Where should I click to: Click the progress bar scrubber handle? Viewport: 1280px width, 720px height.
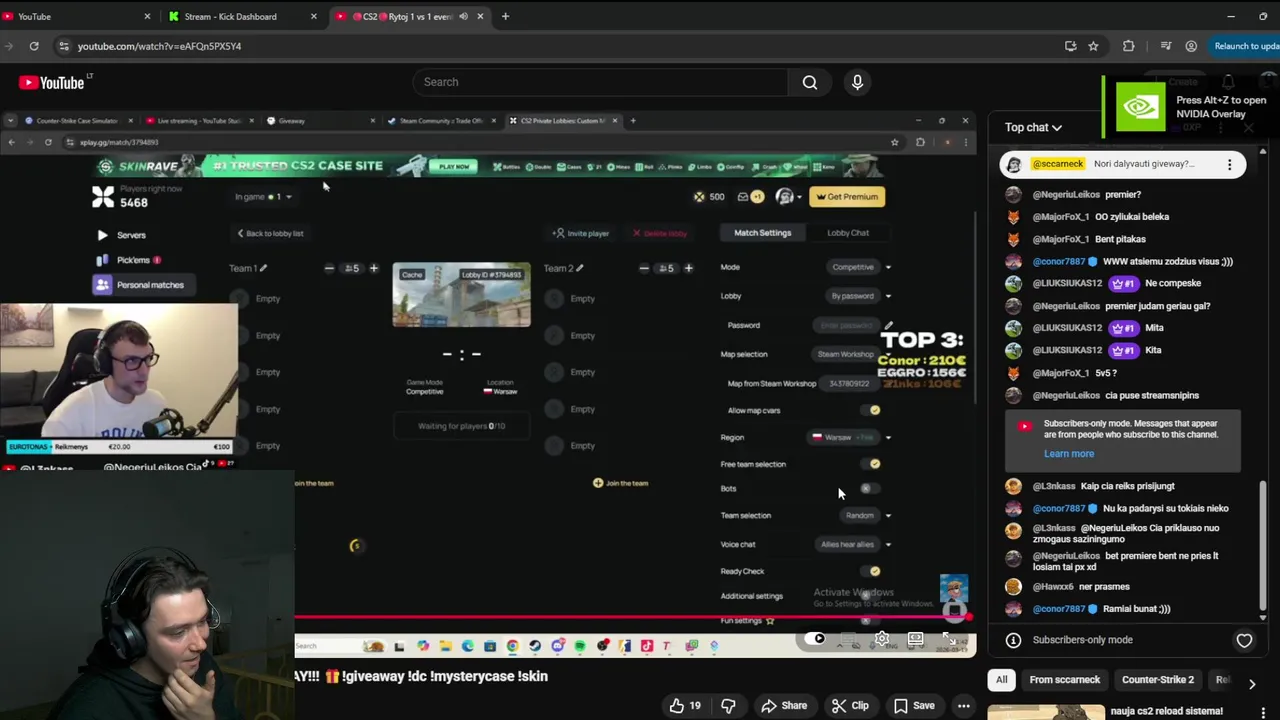pyautogui.click(x=969, y=617)
